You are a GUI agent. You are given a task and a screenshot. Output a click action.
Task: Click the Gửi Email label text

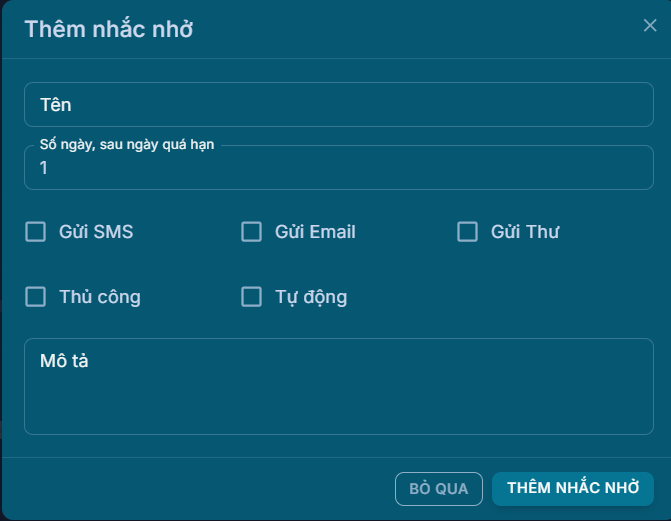point(315,232)
